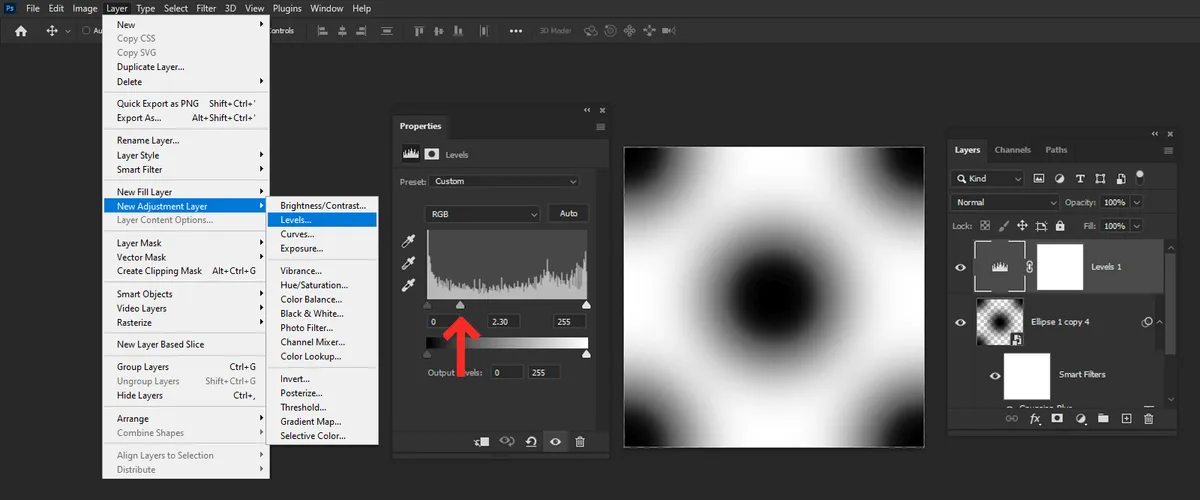
Task: Choose Create Clipping Mask menu item
Action: tap(186, 271)
